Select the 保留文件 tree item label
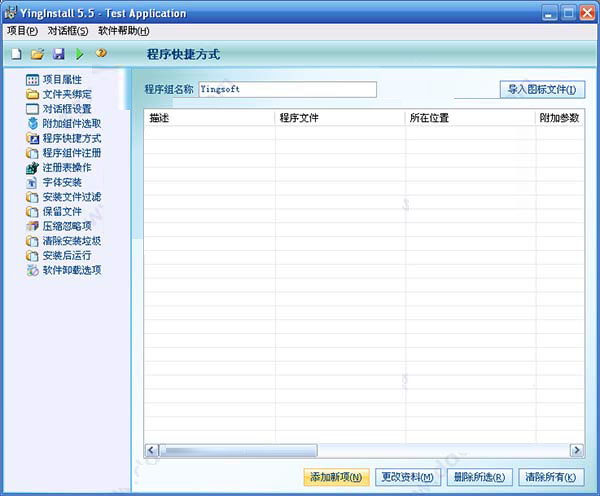 coord(62,211)
